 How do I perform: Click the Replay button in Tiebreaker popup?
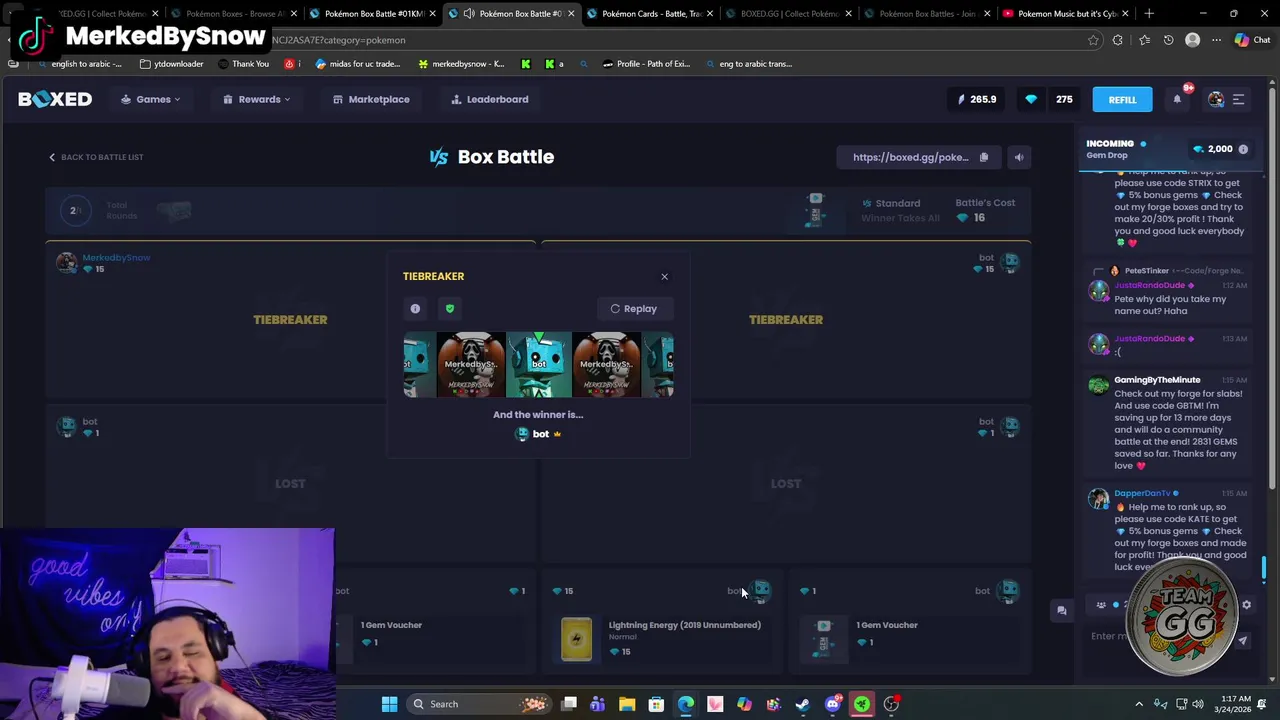pos(634,309)
